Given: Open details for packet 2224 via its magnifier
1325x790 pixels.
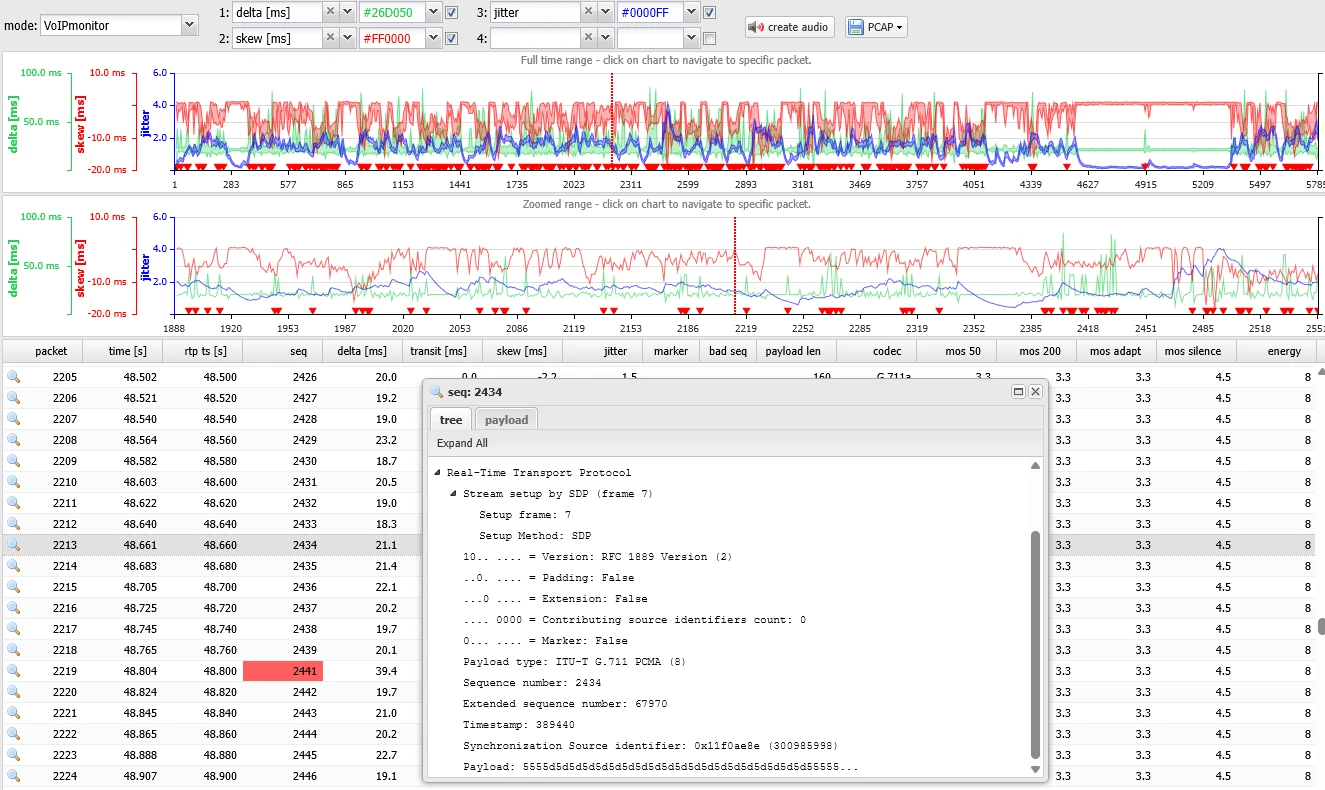Looking at the screenshot, I should [13, 776].
